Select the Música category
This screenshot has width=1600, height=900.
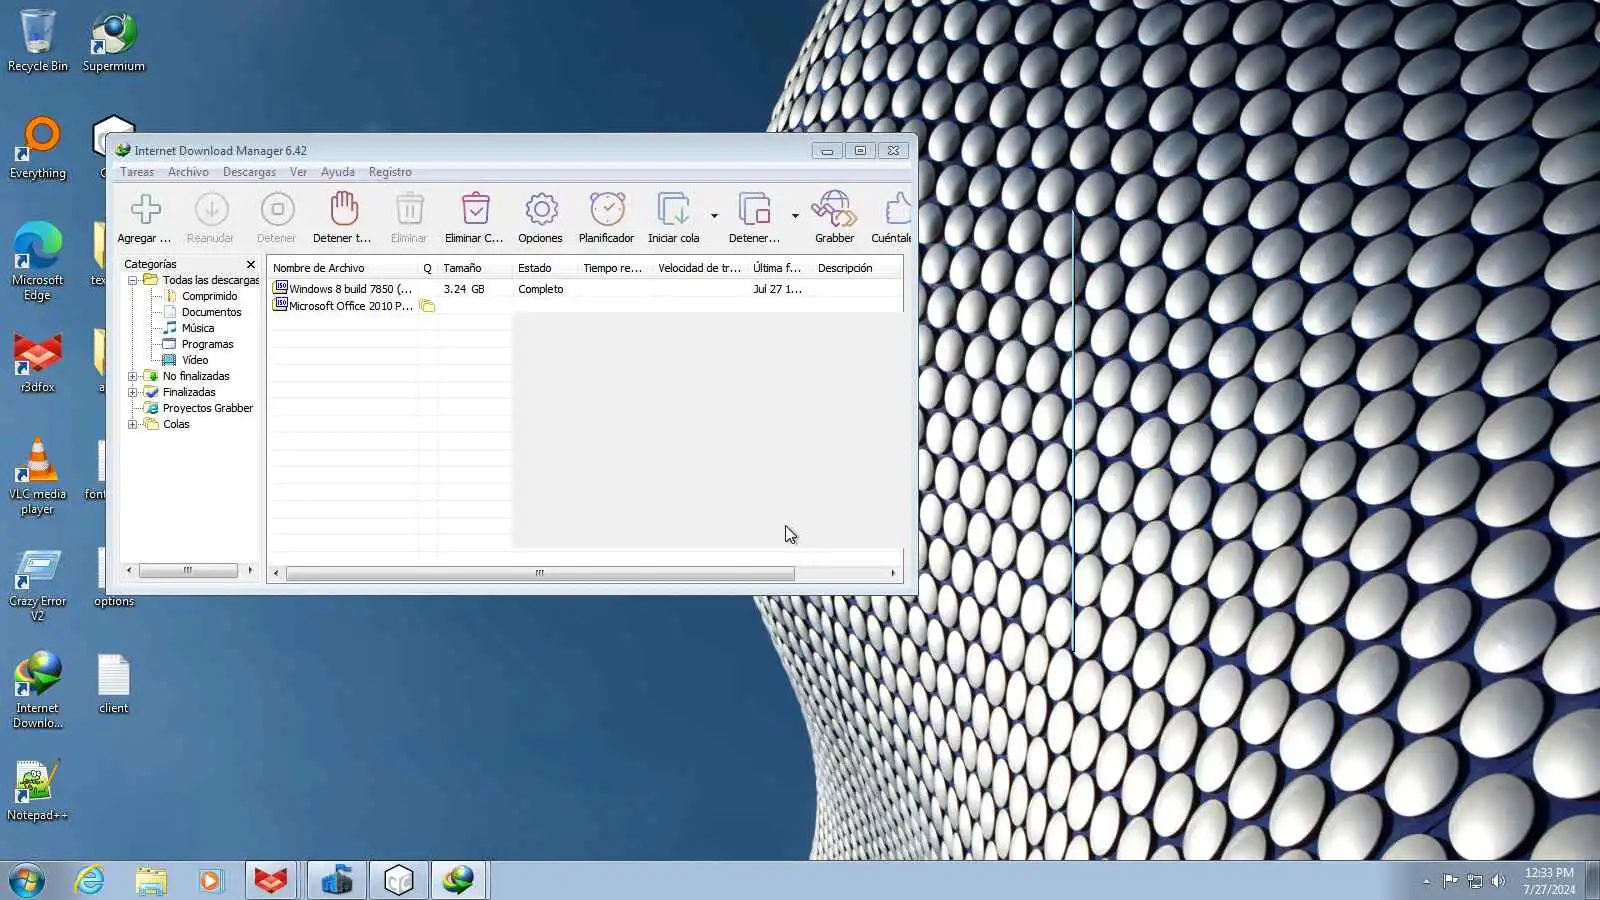click(198, 328)
